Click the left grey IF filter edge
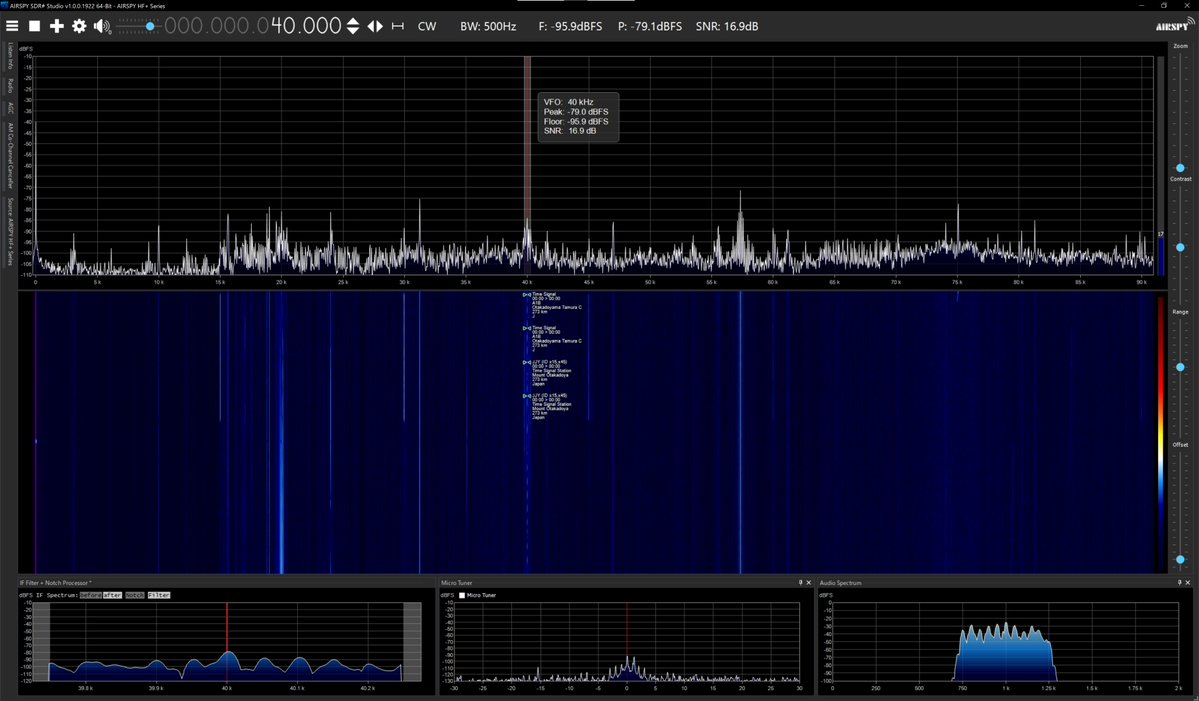1199x701 pixels. click(41, 641)
